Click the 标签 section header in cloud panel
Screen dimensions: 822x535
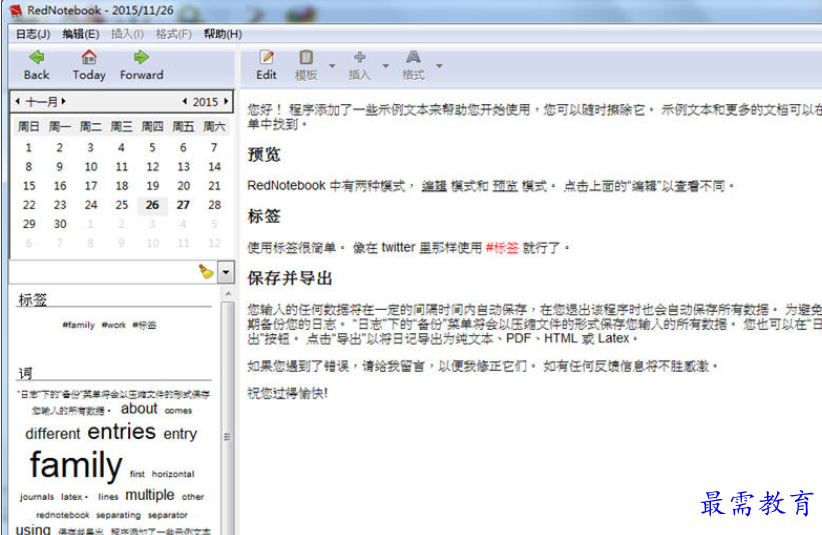pyautogui.click(x=33, y=300)
